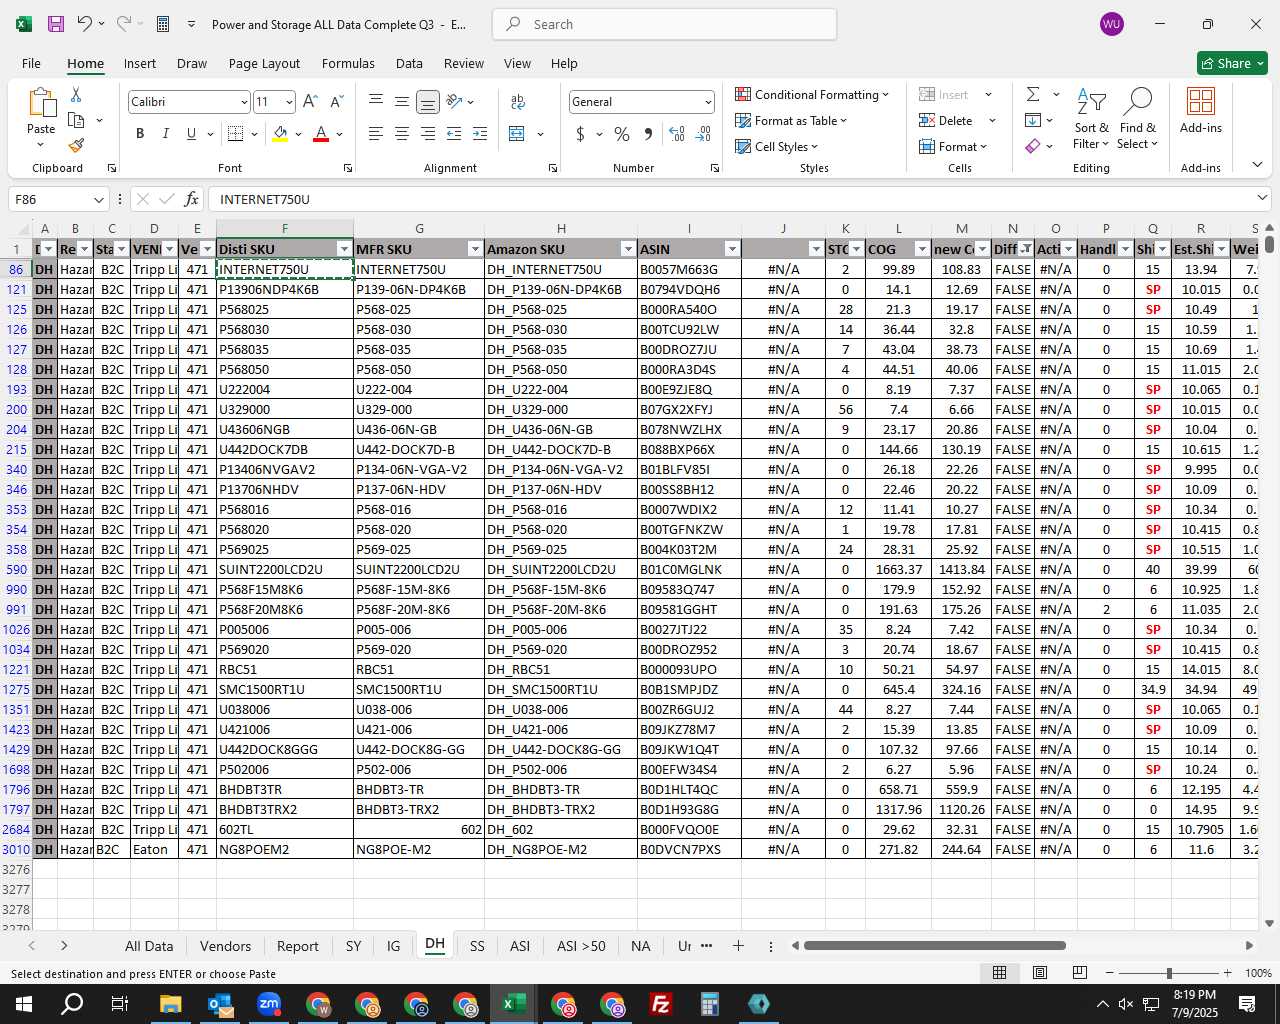
Task: Click the Wrap Text icon
Action: (518, 102)
